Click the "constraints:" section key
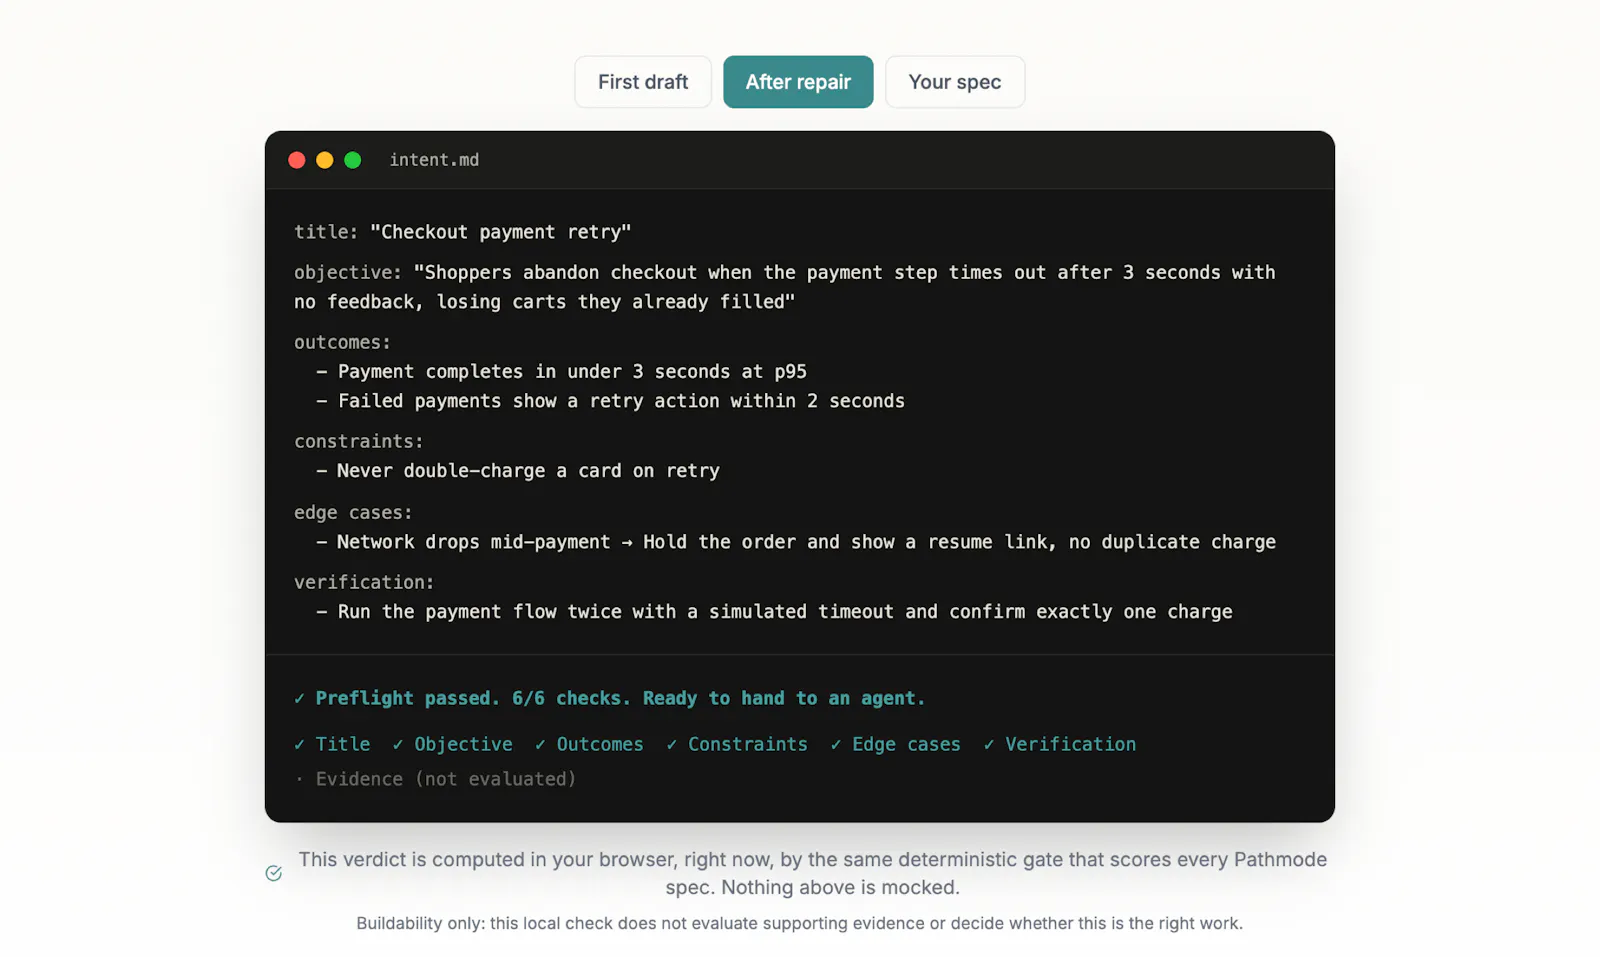Screen dimensions: 1600x957 359,441
